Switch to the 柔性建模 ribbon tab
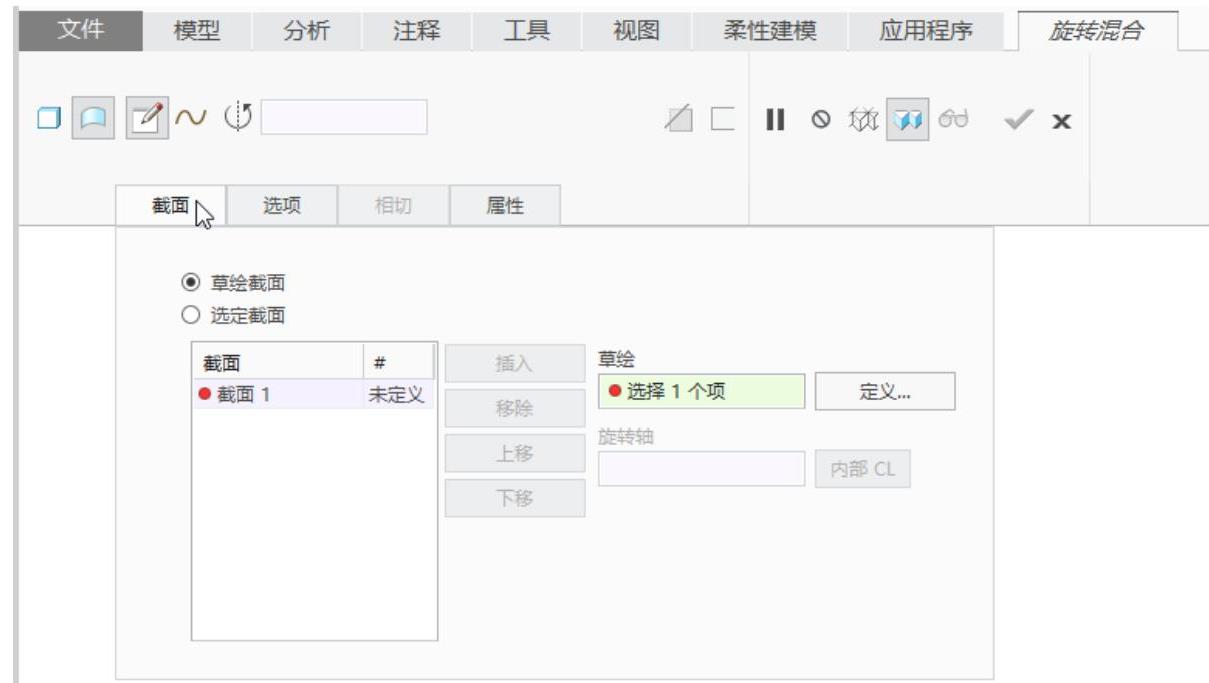 tap(770, 31)
